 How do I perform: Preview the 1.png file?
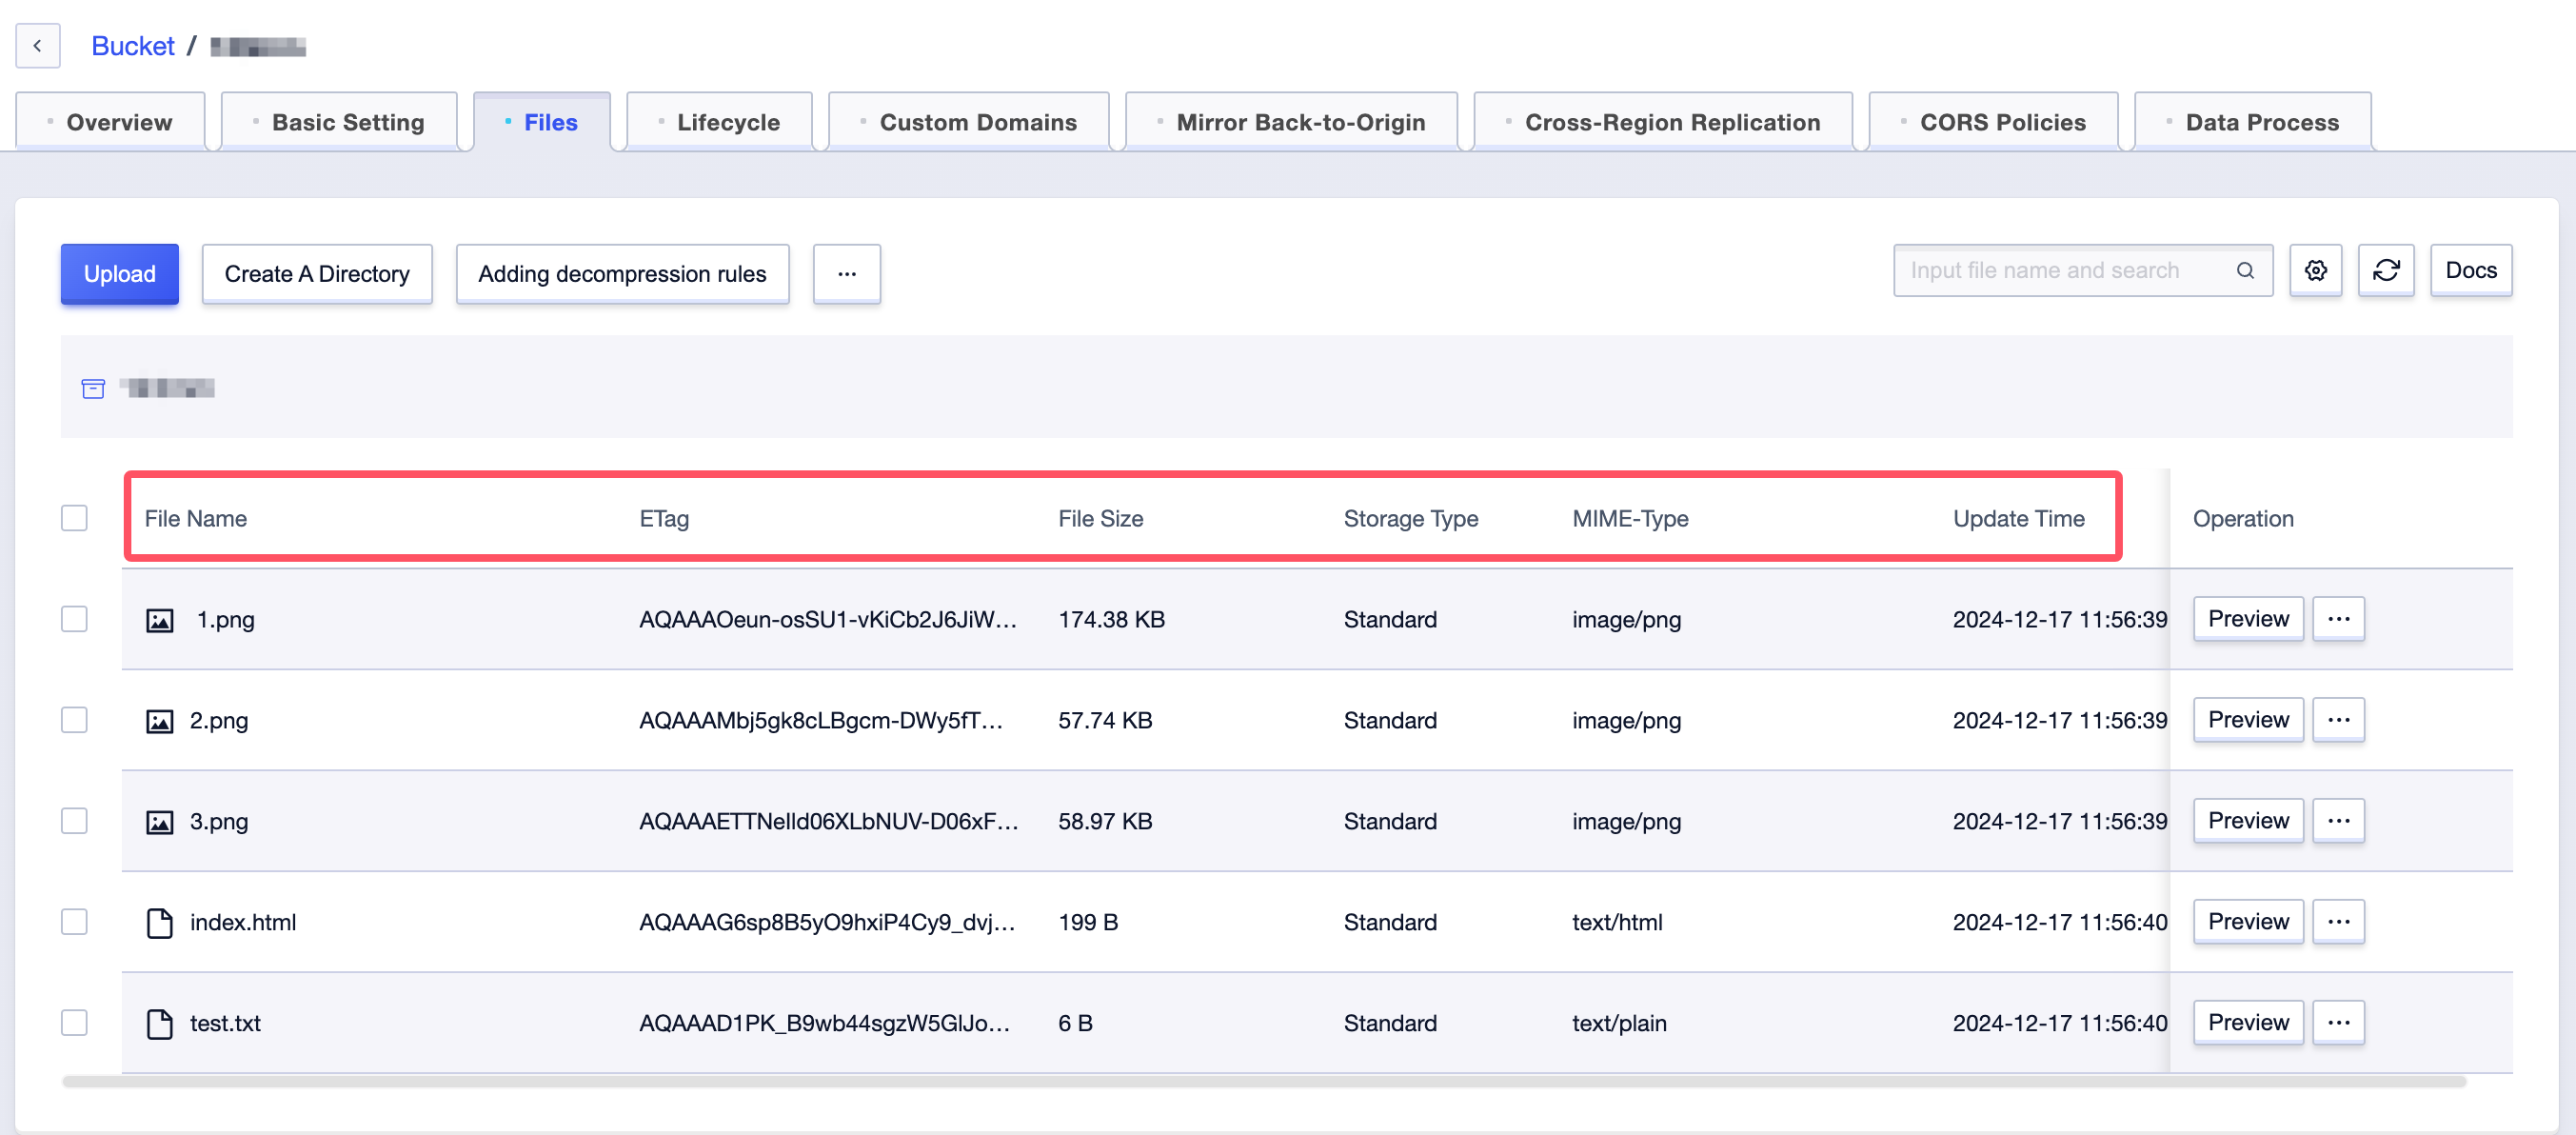[x=2248, y=619]
